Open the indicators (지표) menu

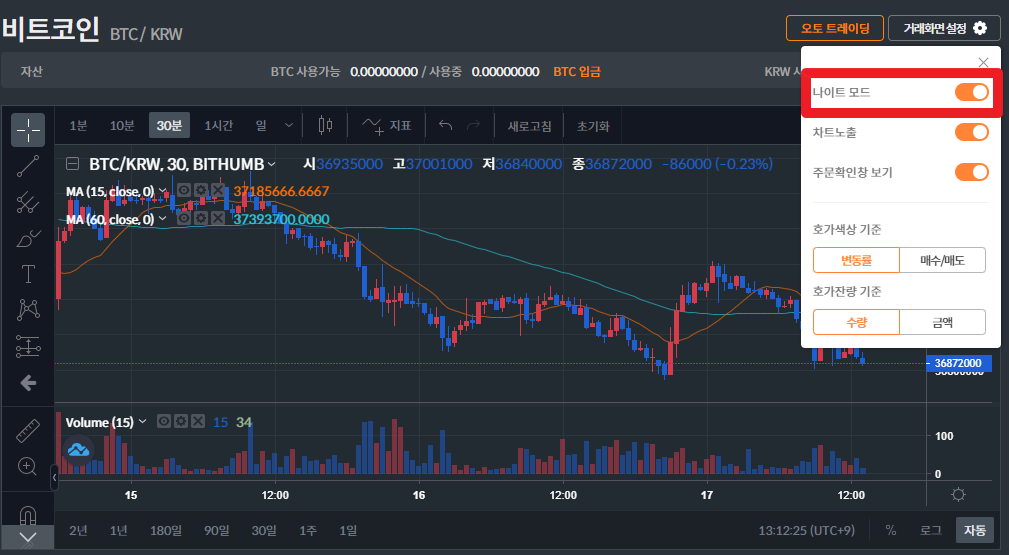point(386,126)
